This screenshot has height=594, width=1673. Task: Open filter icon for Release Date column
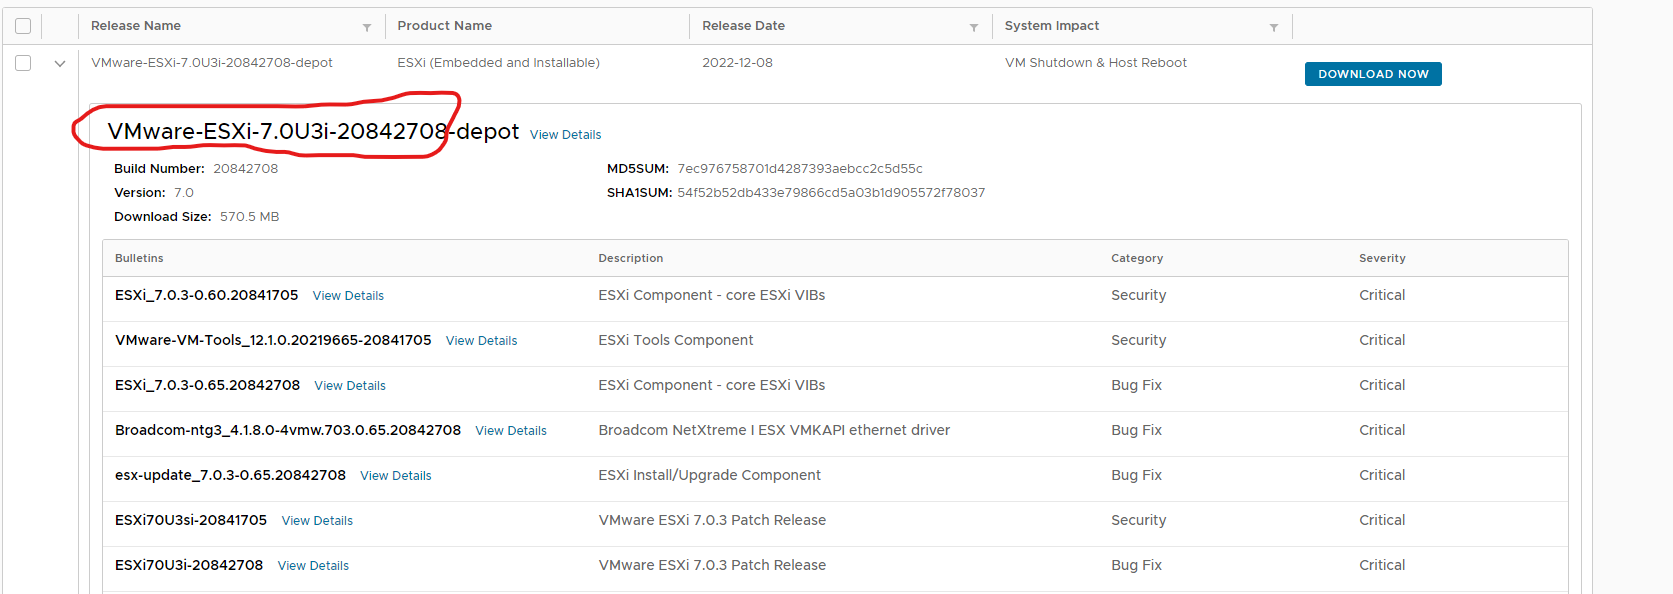(974, 27)
